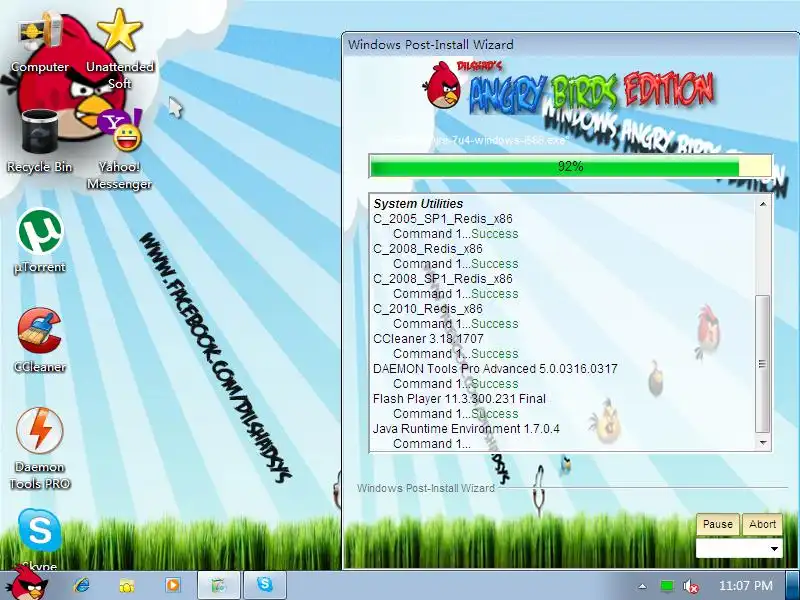Select the DAEMON Tools Pro Advanced entry
The image size is (800, 600).
point(495,368)
